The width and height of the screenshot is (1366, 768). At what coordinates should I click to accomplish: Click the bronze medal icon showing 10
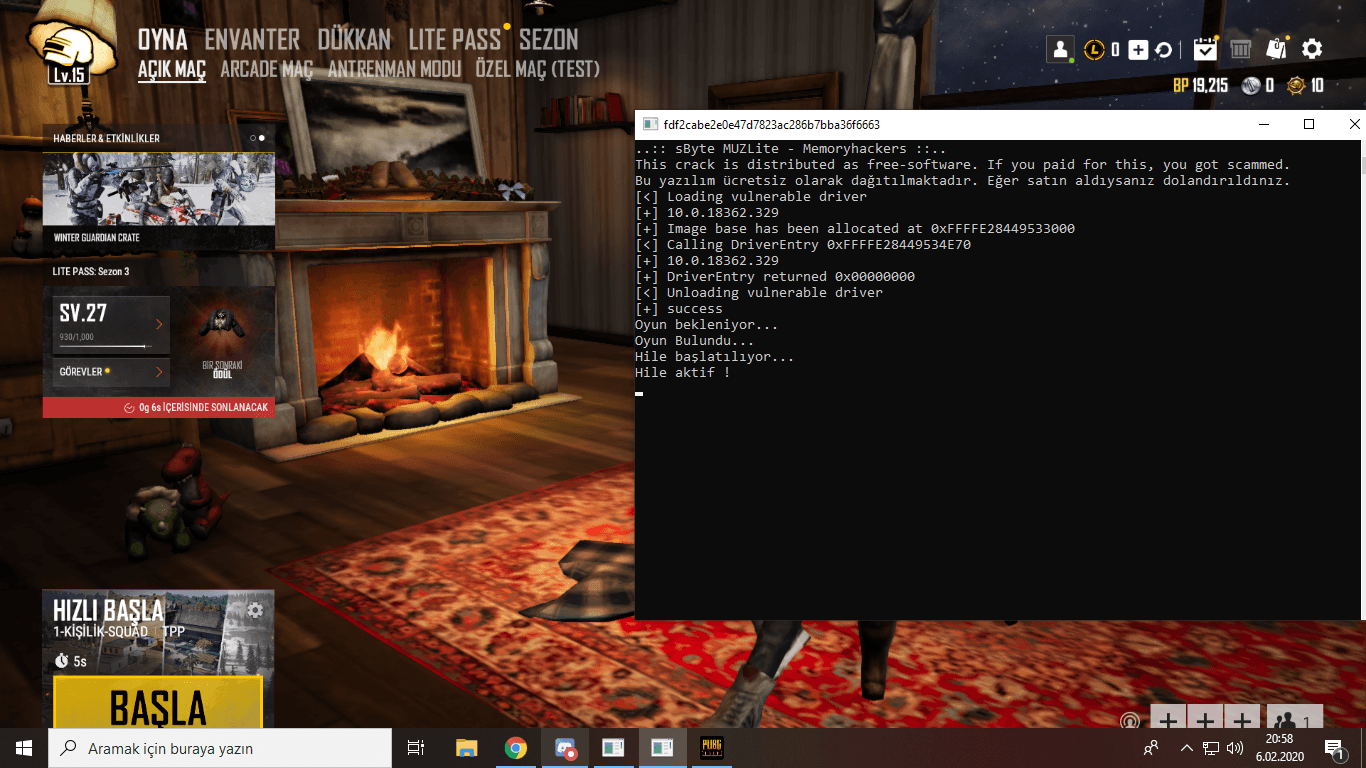(x=1296, y=86)
